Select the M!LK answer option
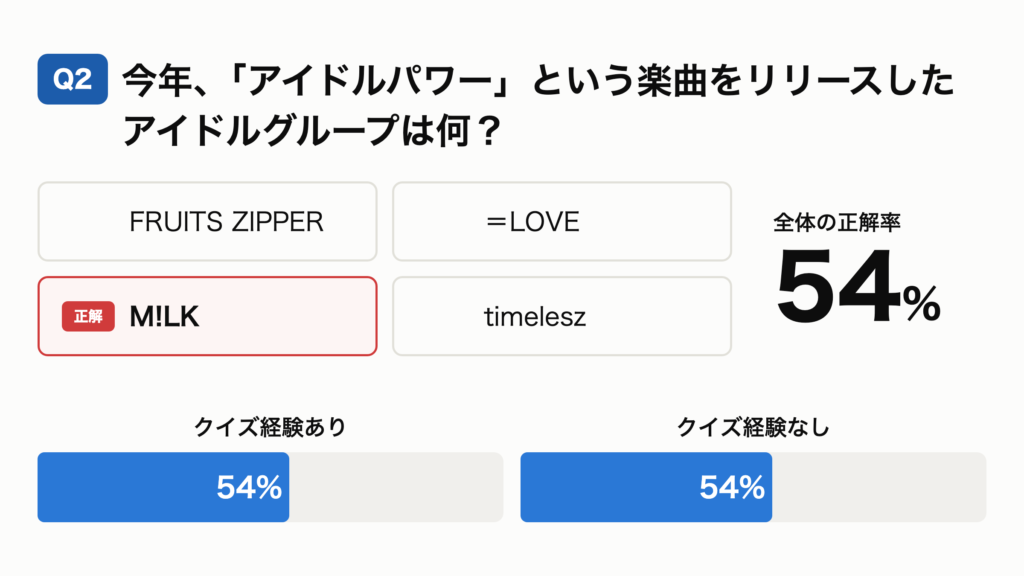The width and height of the screenshot is (1024, 576). tap(208, 316)
